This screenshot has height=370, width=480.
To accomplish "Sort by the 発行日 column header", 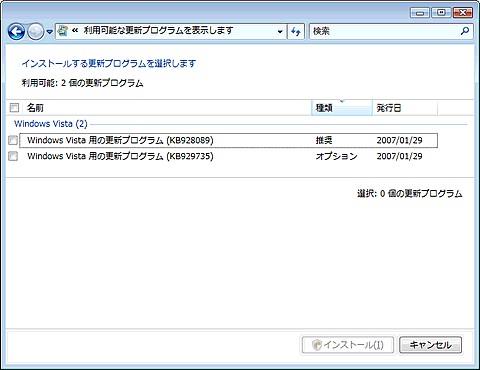I will tap(405, 108).
